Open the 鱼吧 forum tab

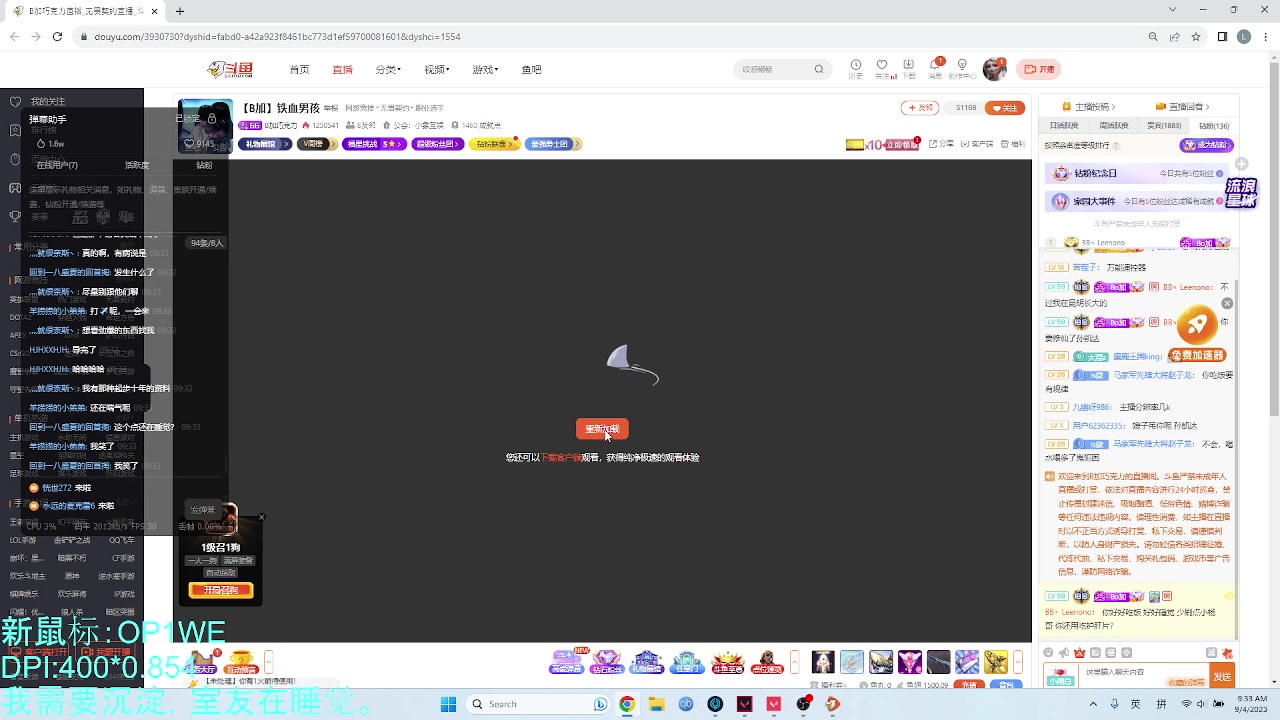(x=531, y=70)
